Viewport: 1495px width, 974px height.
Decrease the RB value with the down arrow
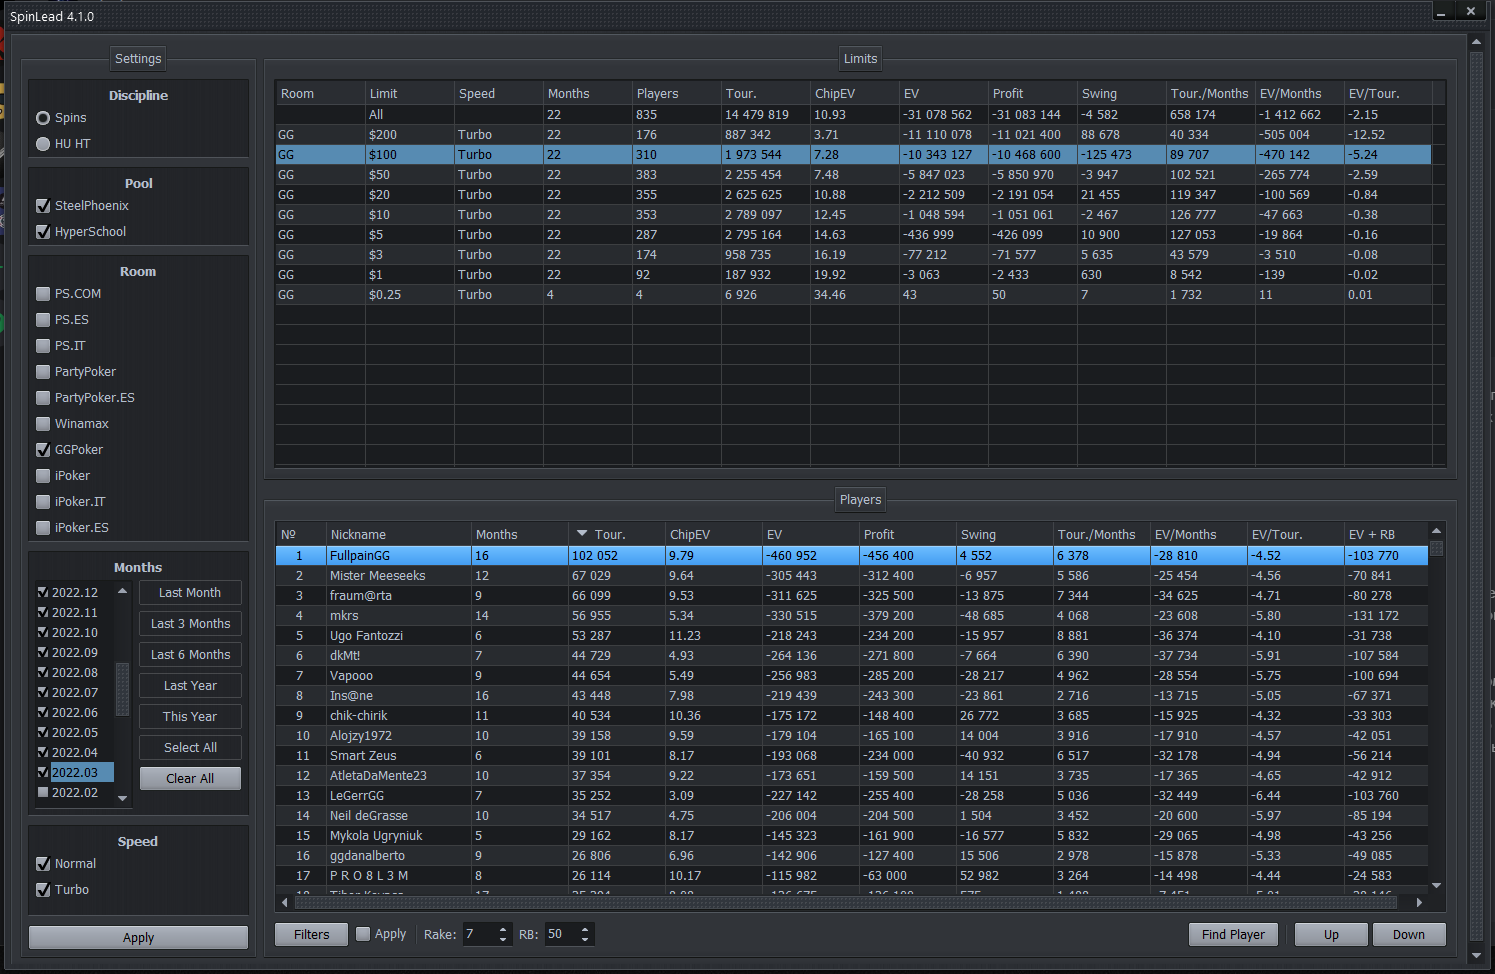pos(585,940)
